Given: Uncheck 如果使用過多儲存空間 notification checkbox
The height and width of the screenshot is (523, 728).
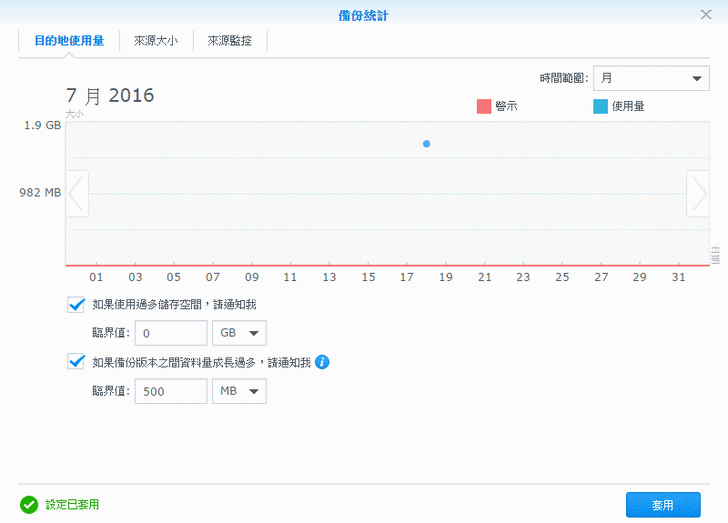Looking at the screenshot, I should (76, 304).
